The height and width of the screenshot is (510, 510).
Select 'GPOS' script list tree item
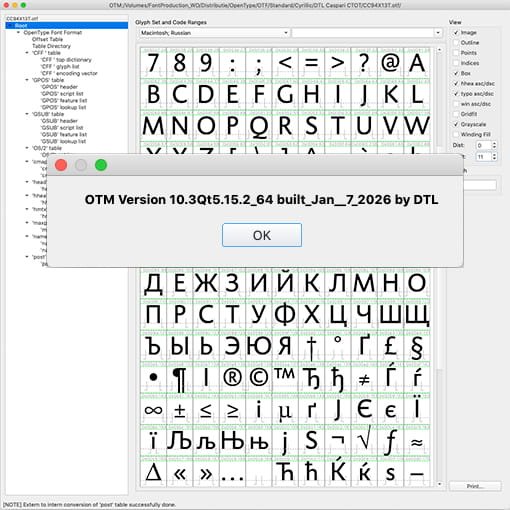coord(62,94)
